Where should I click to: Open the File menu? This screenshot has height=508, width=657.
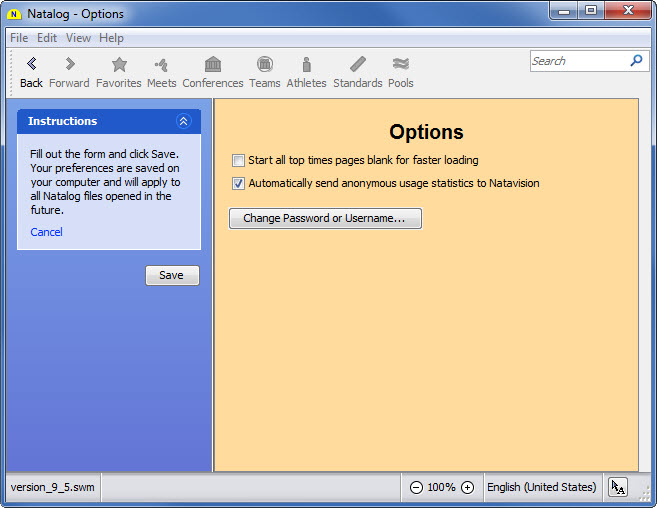[19, 38]
